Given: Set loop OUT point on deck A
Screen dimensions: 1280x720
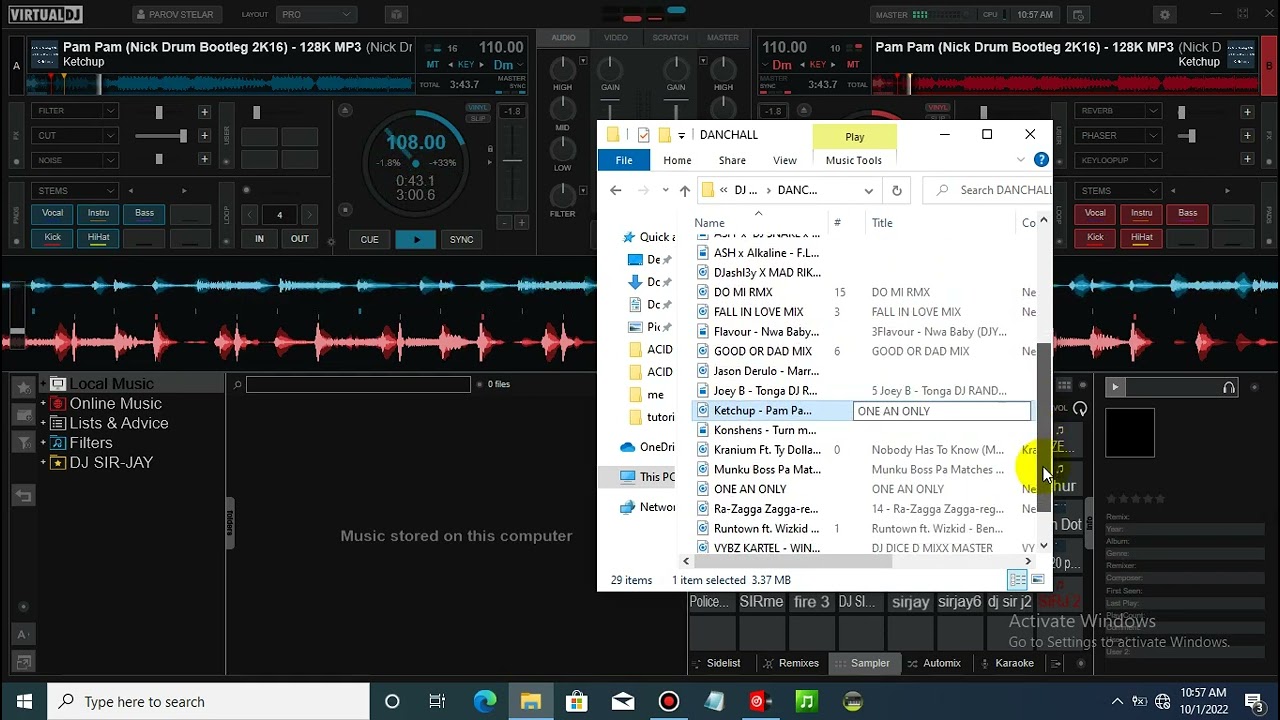Looking at the screenshot, I should pyautogui.click(x=300, y=239).
